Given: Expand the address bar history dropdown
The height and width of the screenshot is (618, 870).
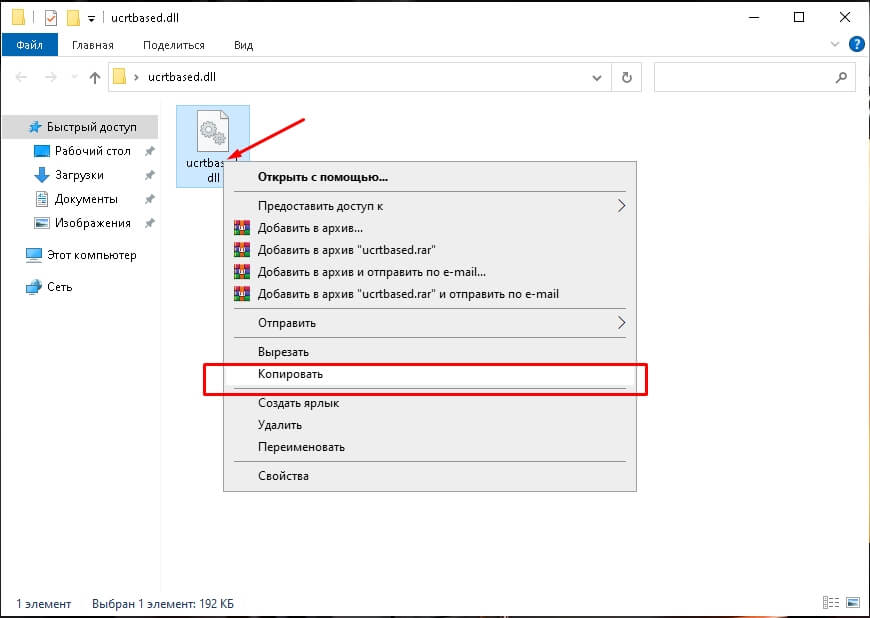Looking at the screenshot, I should click(x=597, y=78).
